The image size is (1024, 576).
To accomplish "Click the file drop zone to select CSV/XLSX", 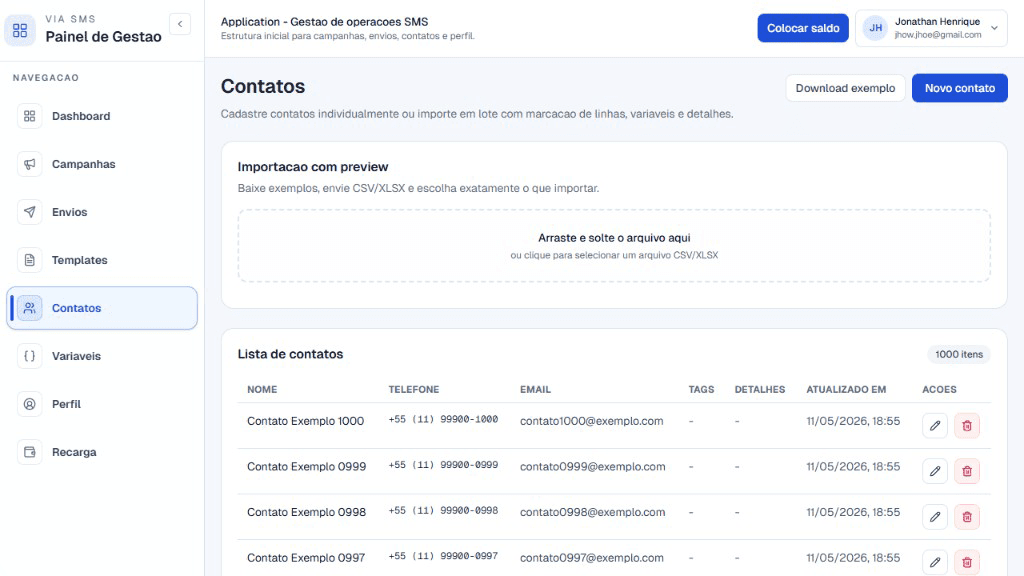I will tap(614, 246).
